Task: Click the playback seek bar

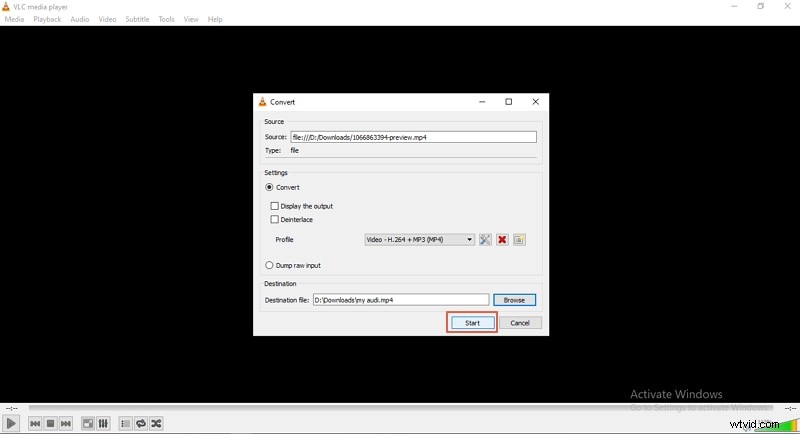Action: click(401, 407)
